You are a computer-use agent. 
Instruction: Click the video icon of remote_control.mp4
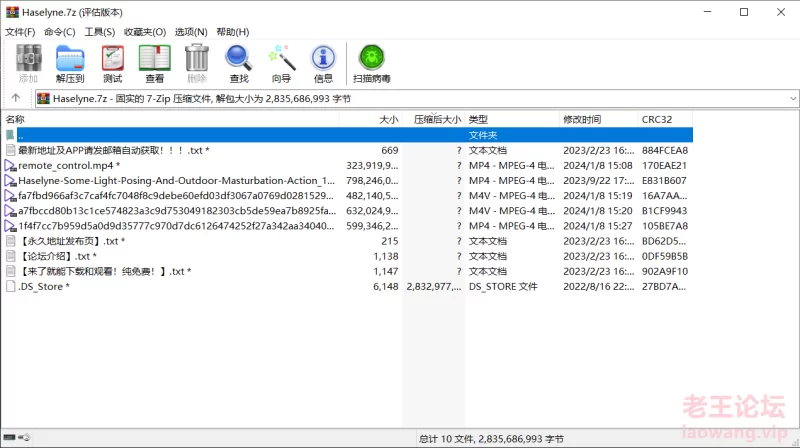coord(10,165)
